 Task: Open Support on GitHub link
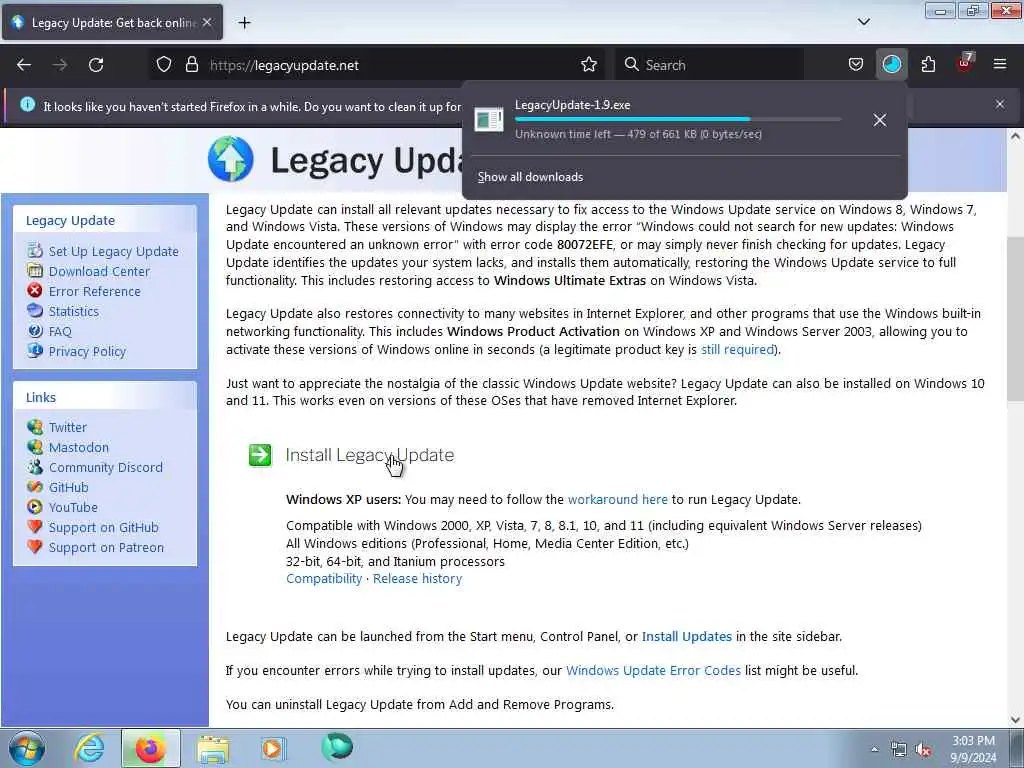pos(103,528)
